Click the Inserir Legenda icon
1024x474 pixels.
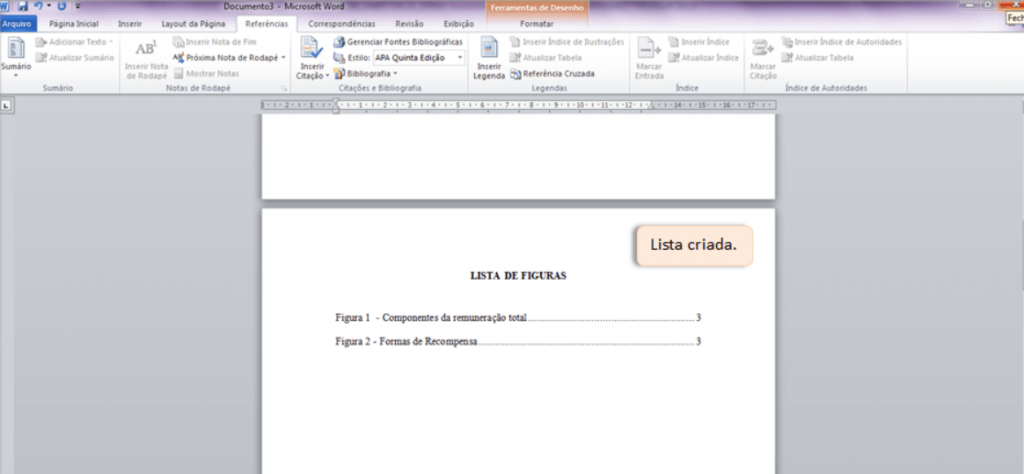tap(489, 52)
